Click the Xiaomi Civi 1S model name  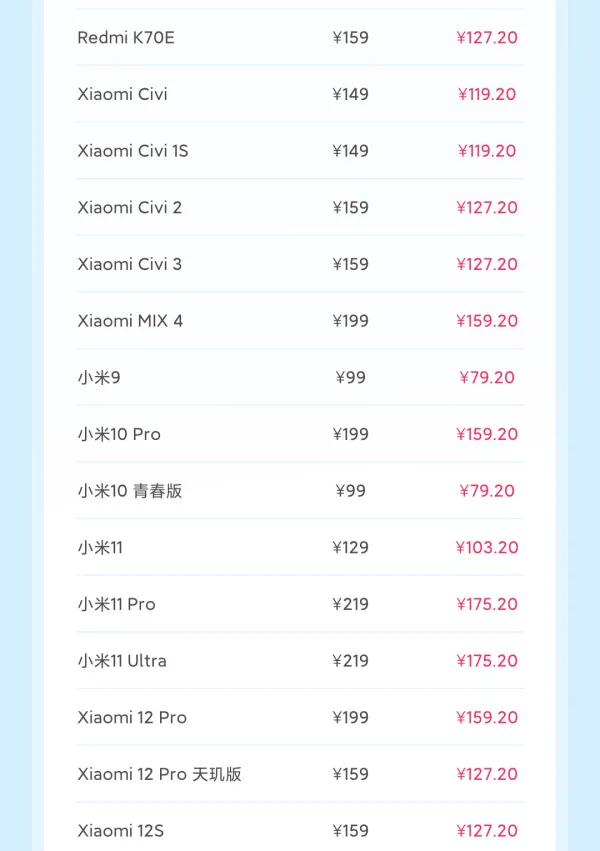pyautogui.click(x=133, y=151)
